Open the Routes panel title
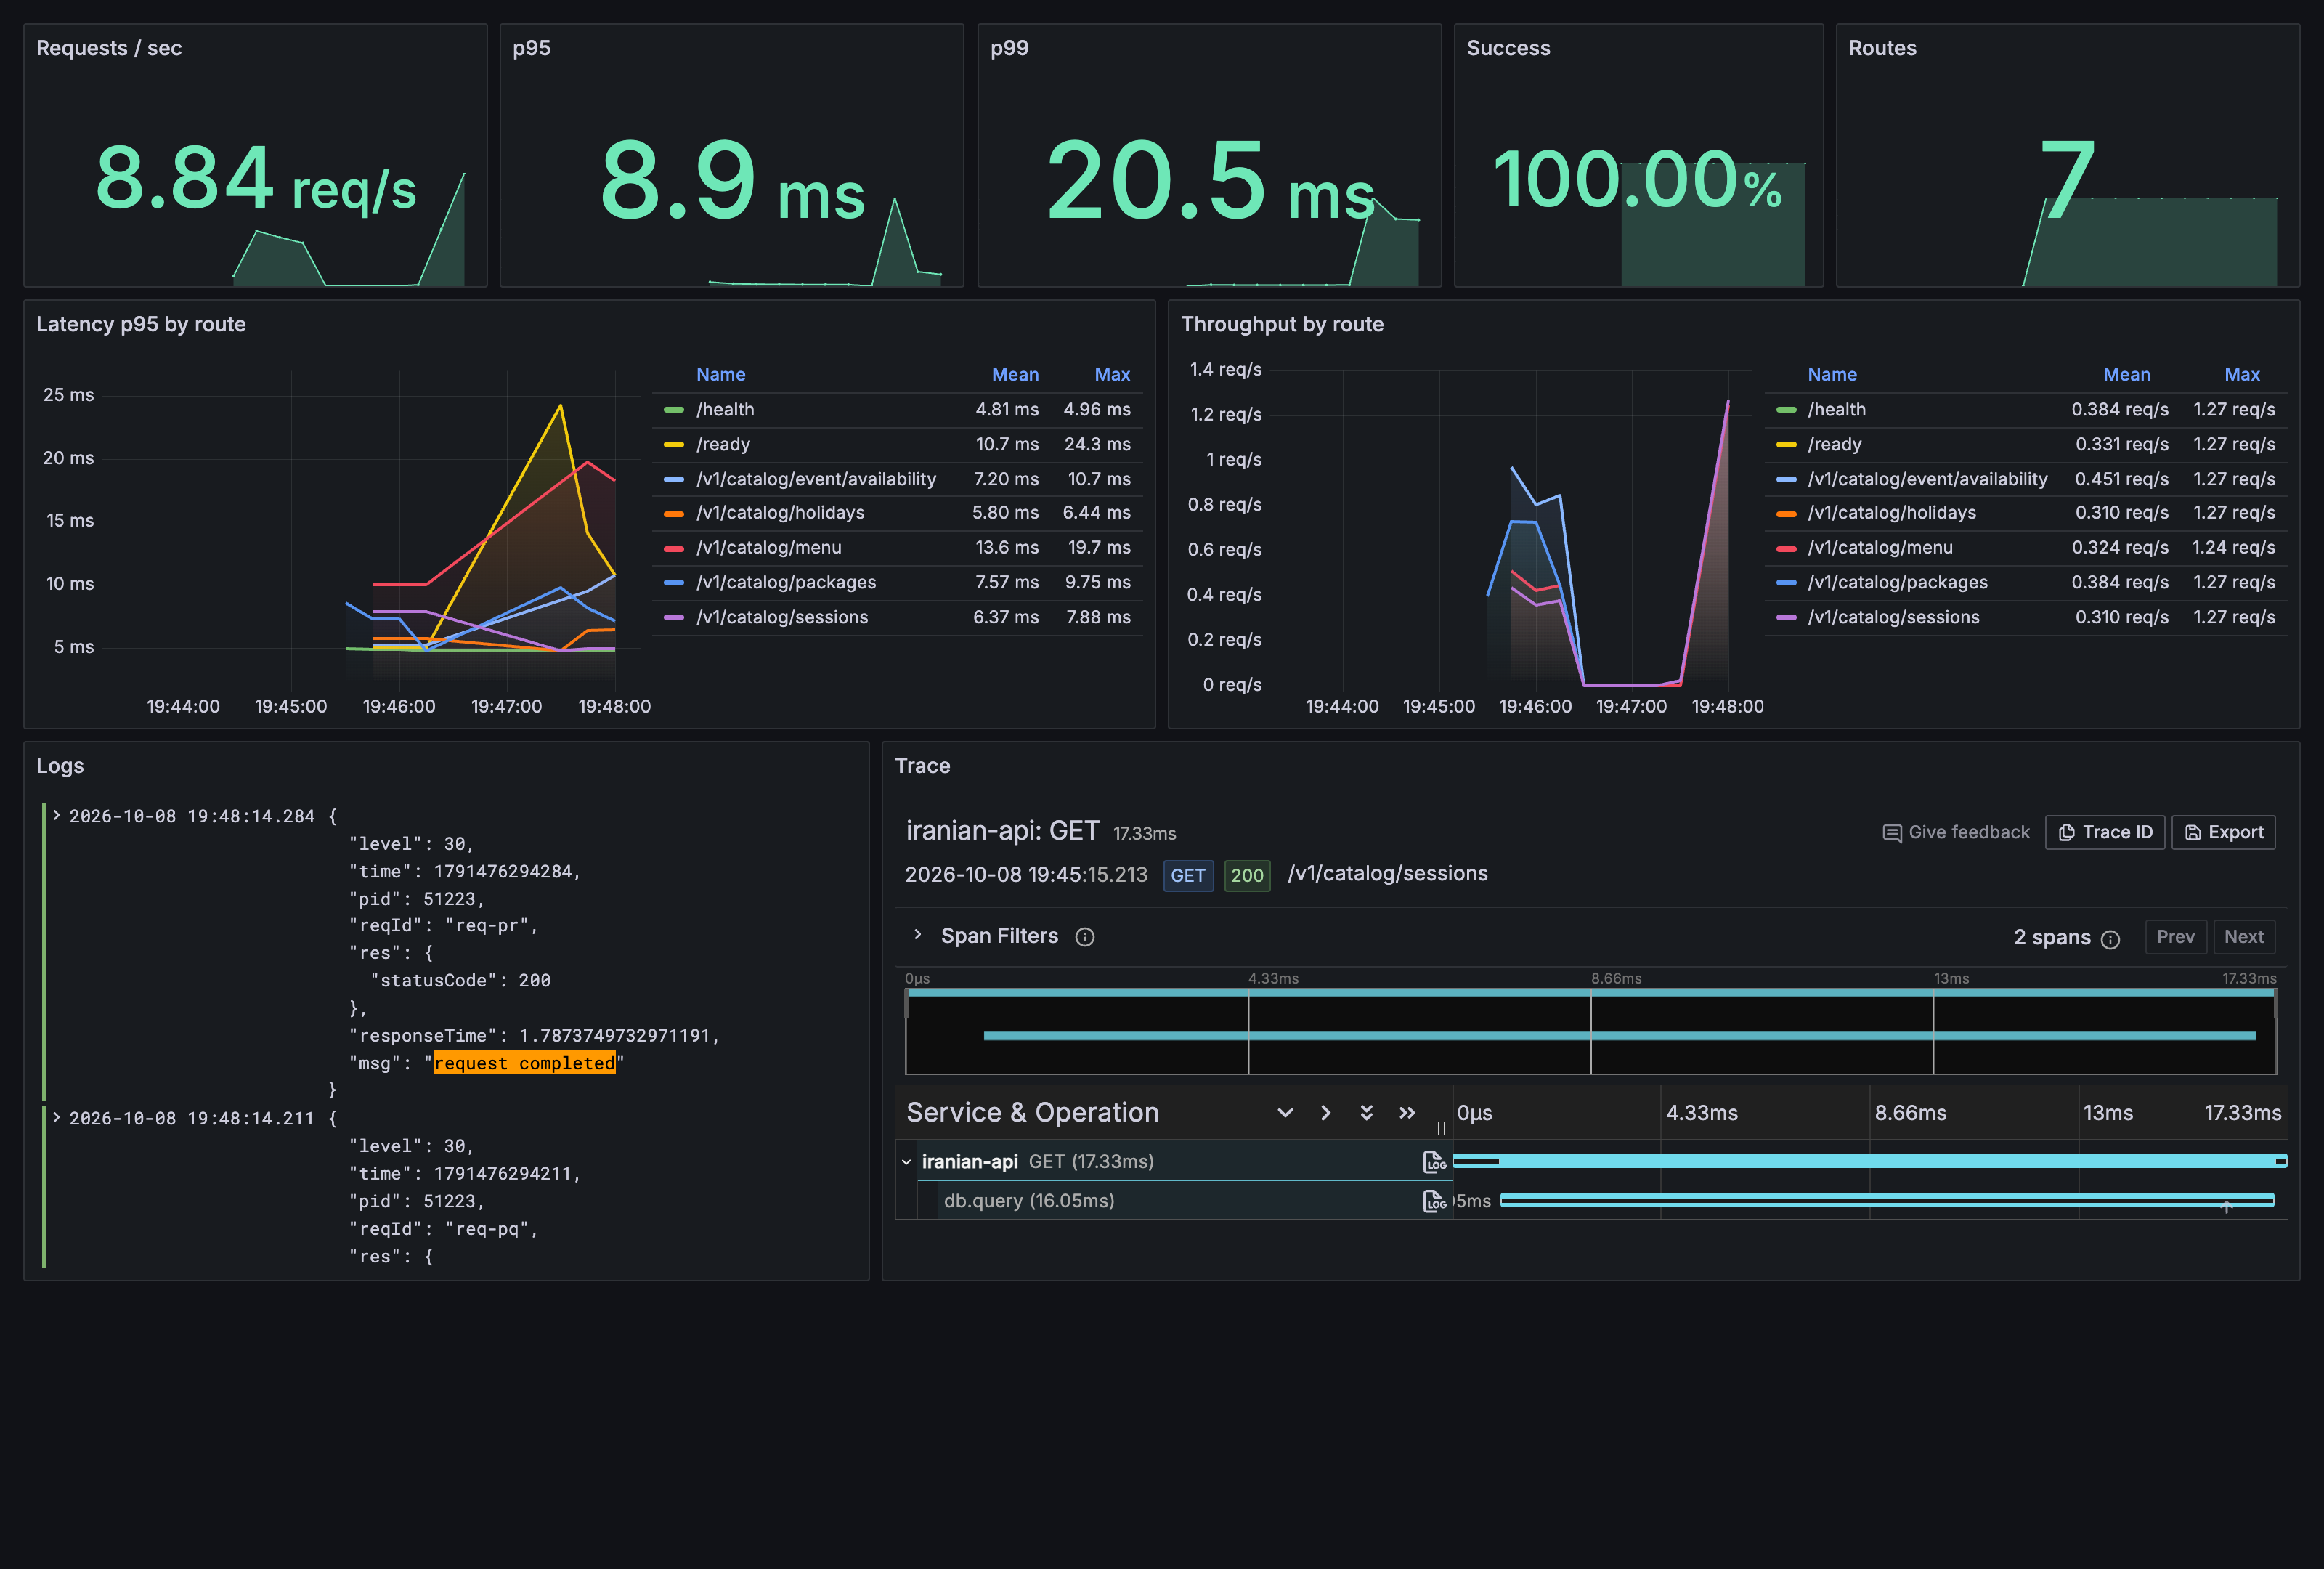The width and height of the screenshot is (2324, 1569). click(x=1882, y=48)
